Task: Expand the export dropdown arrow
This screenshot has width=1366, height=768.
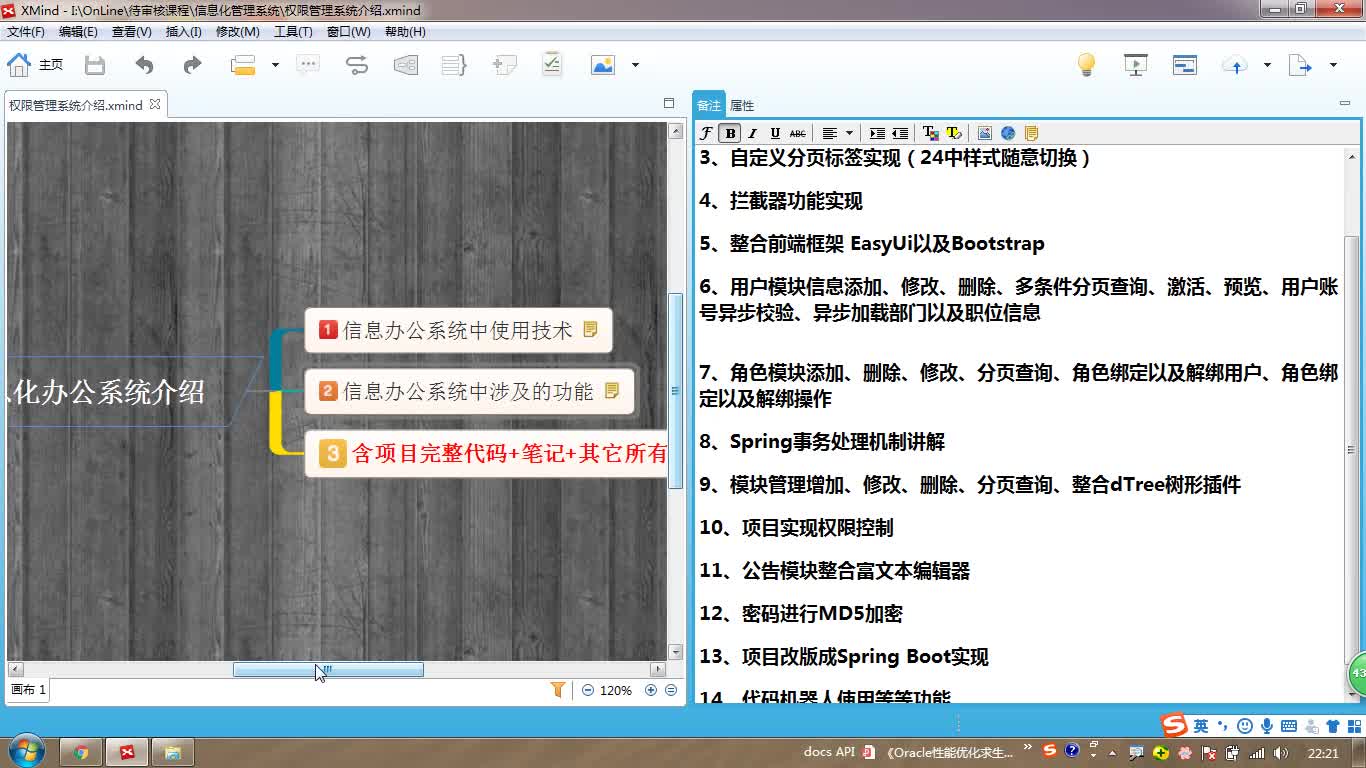Action: 1333,65
